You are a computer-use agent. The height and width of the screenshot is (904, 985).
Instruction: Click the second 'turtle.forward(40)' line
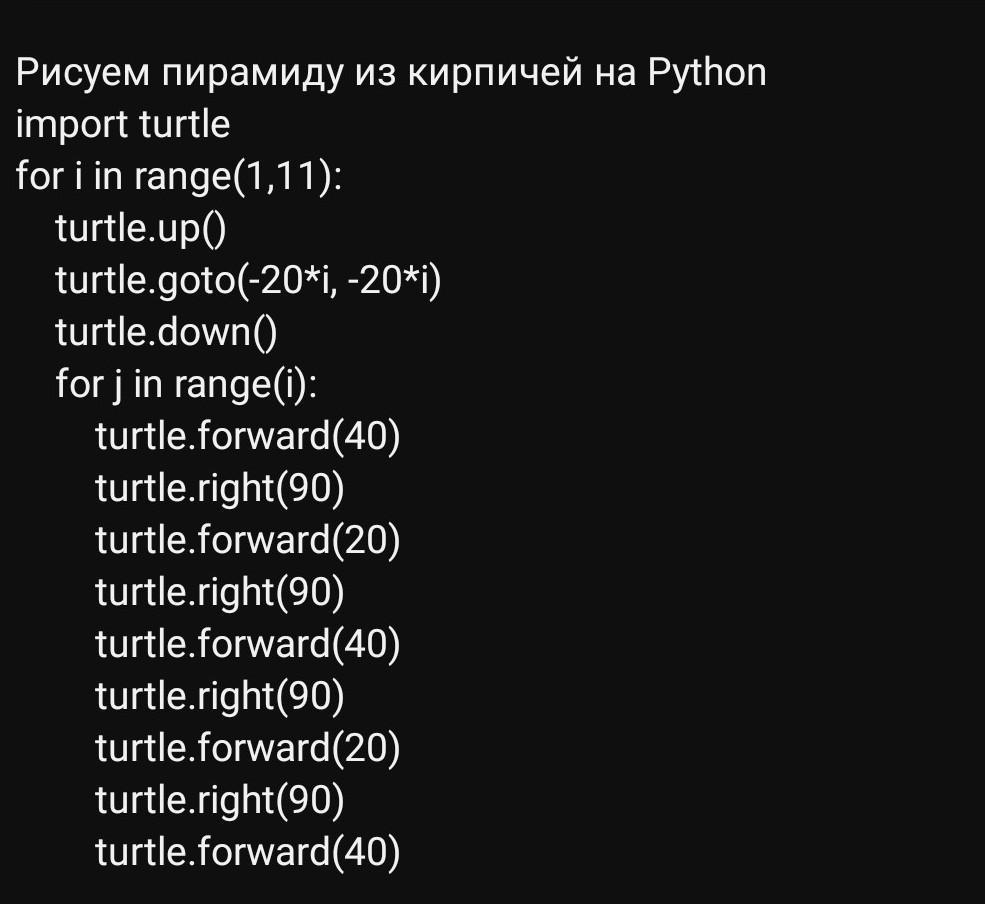click(248, 645)
